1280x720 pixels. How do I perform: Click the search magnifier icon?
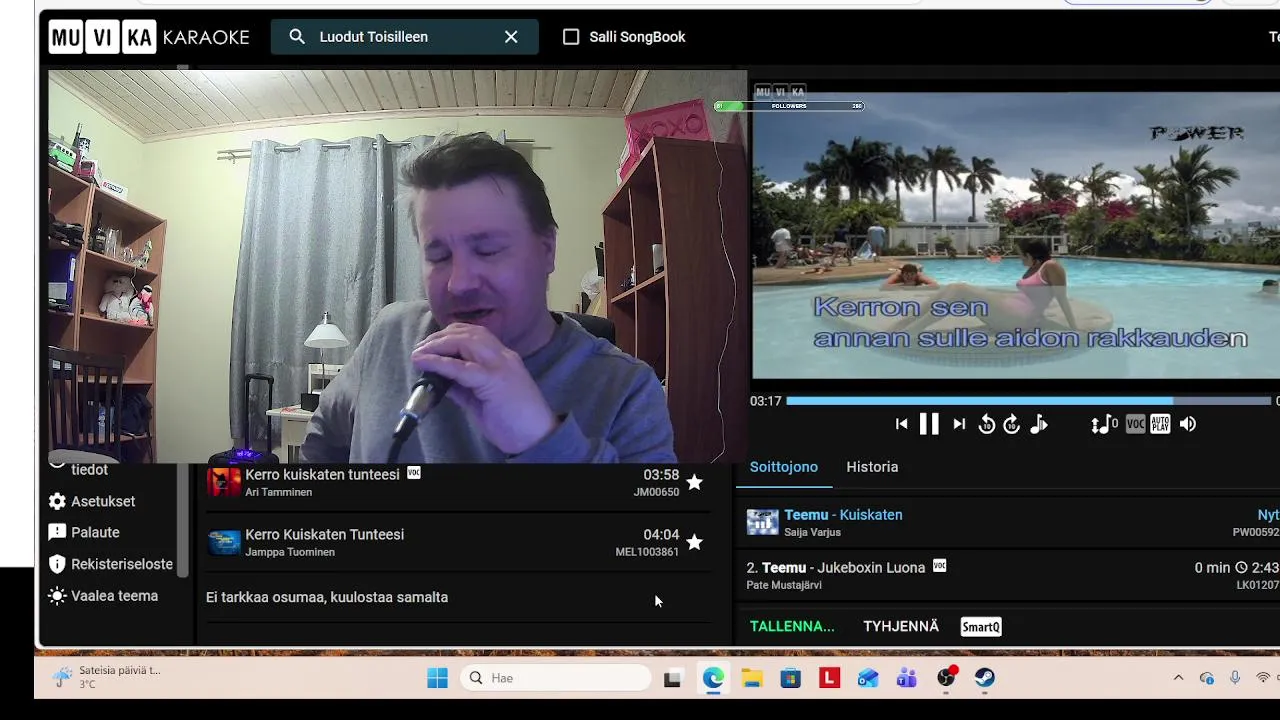coord(297,37)
